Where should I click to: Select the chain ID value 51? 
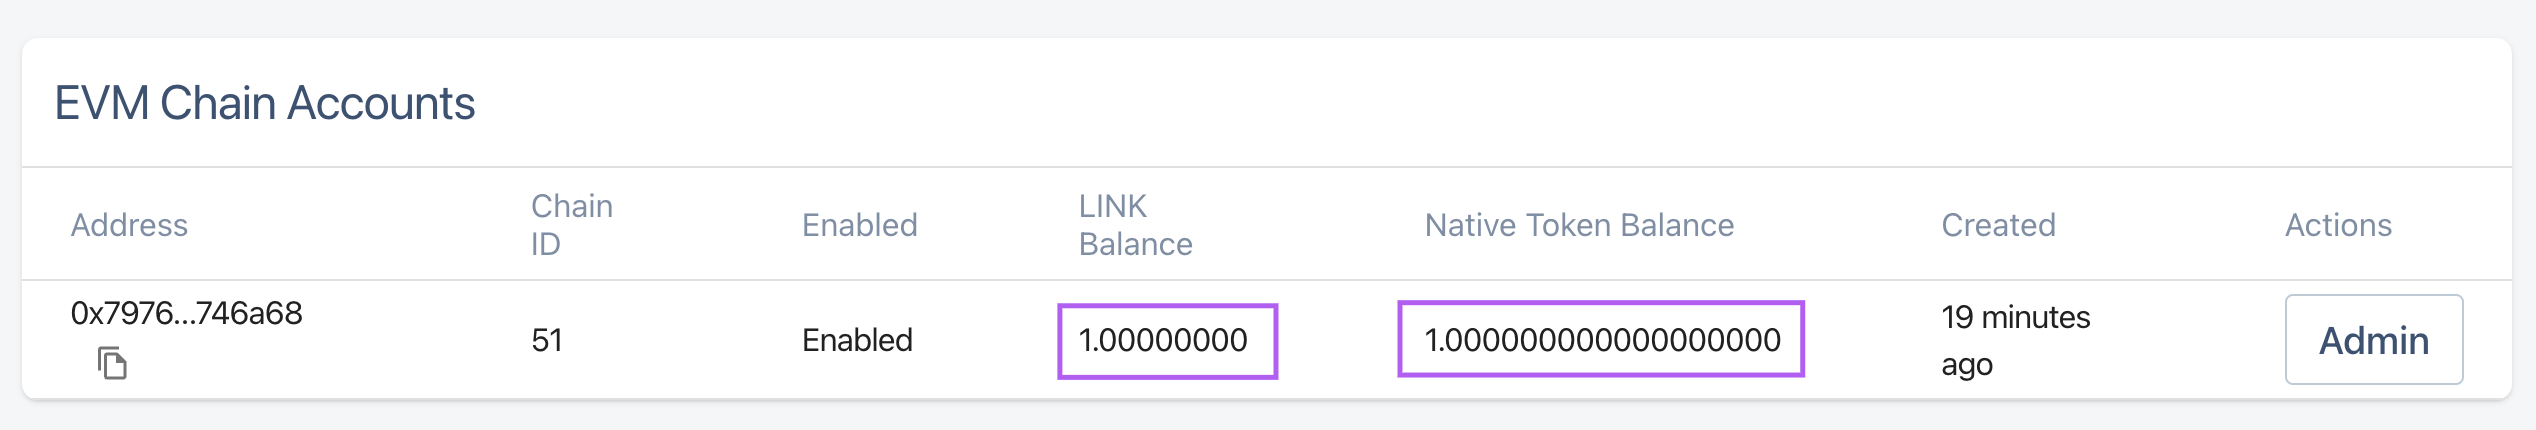pos(546,341)
